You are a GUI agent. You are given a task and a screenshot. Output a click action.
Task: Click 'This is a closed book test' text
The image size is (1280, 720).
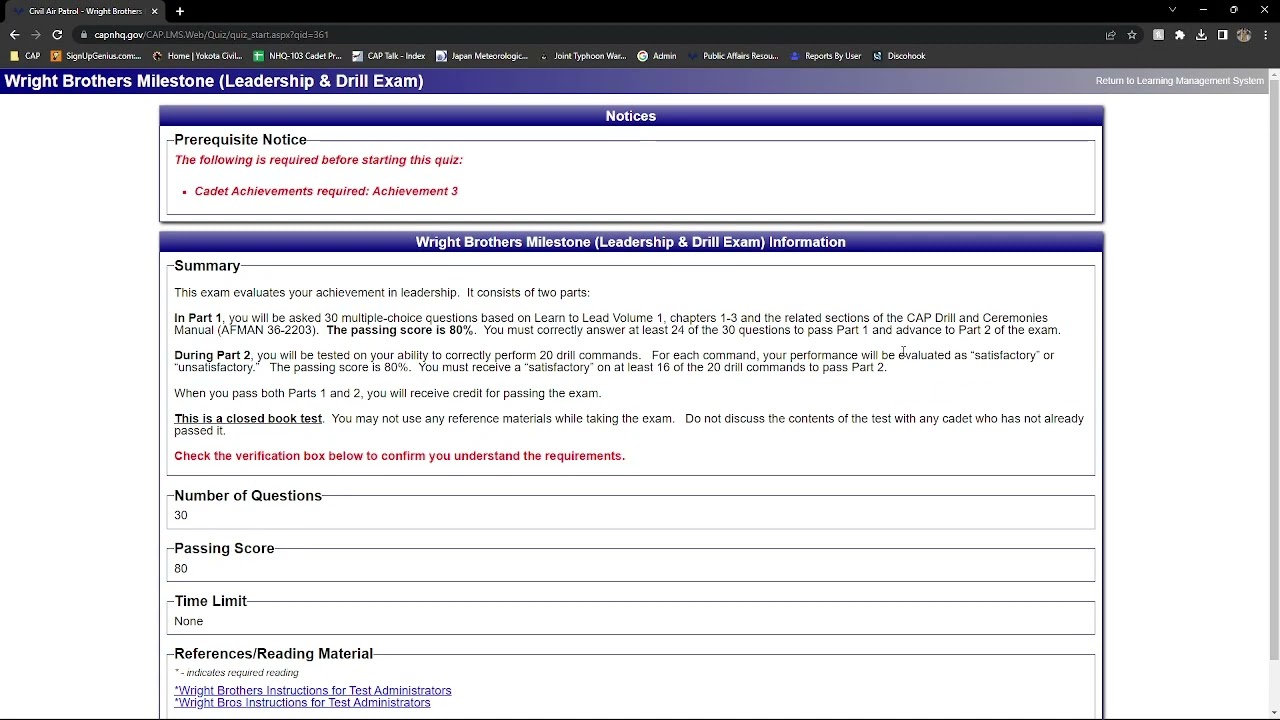click(248, 419)
